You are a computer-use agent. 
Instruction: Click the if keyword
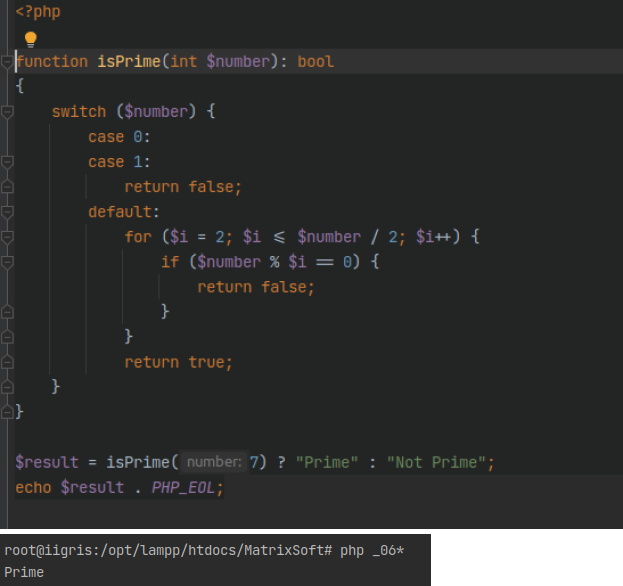[170, 262]
